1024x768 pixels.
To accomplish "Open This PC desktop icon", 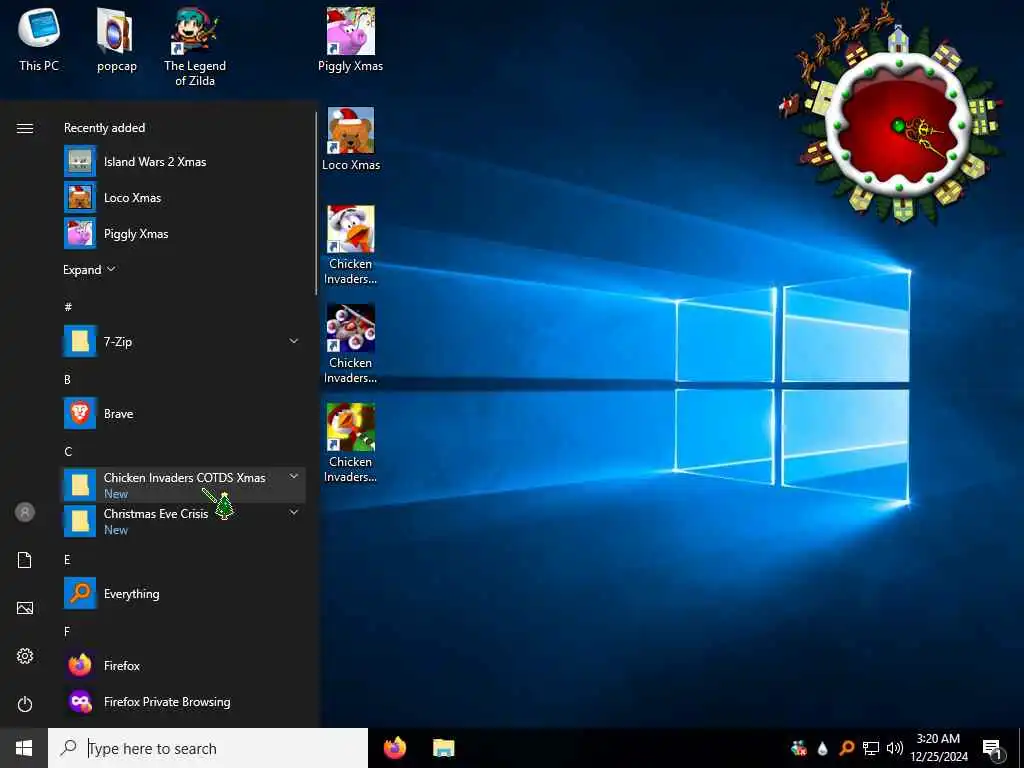I will (x=39, y=39).
